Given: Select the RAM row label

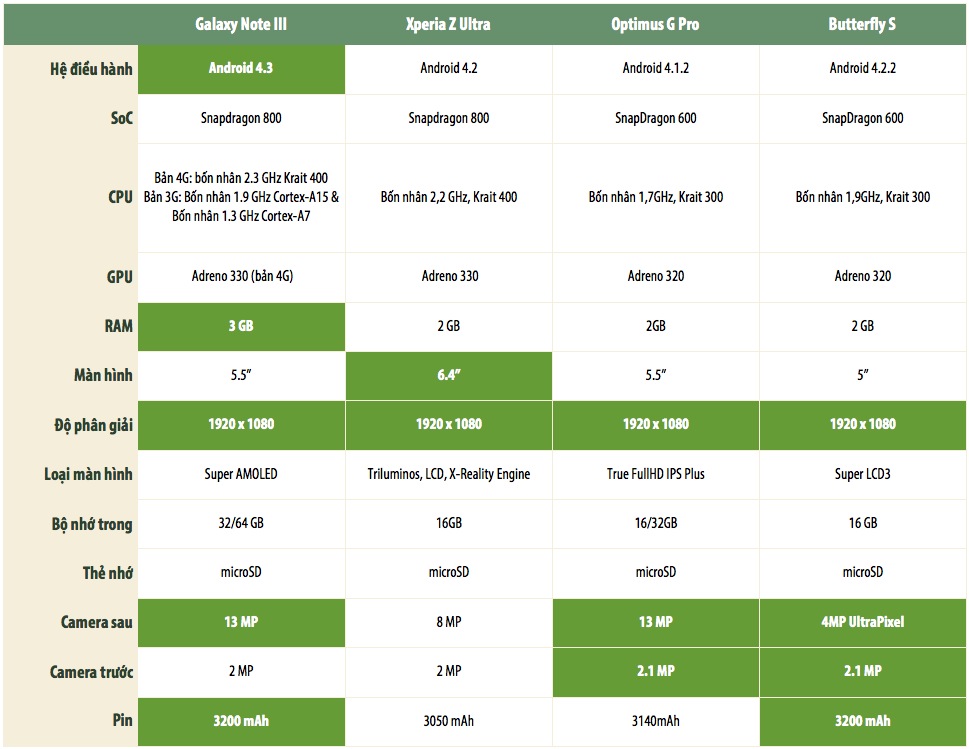Looking at the screenshot, I should 120,325.
